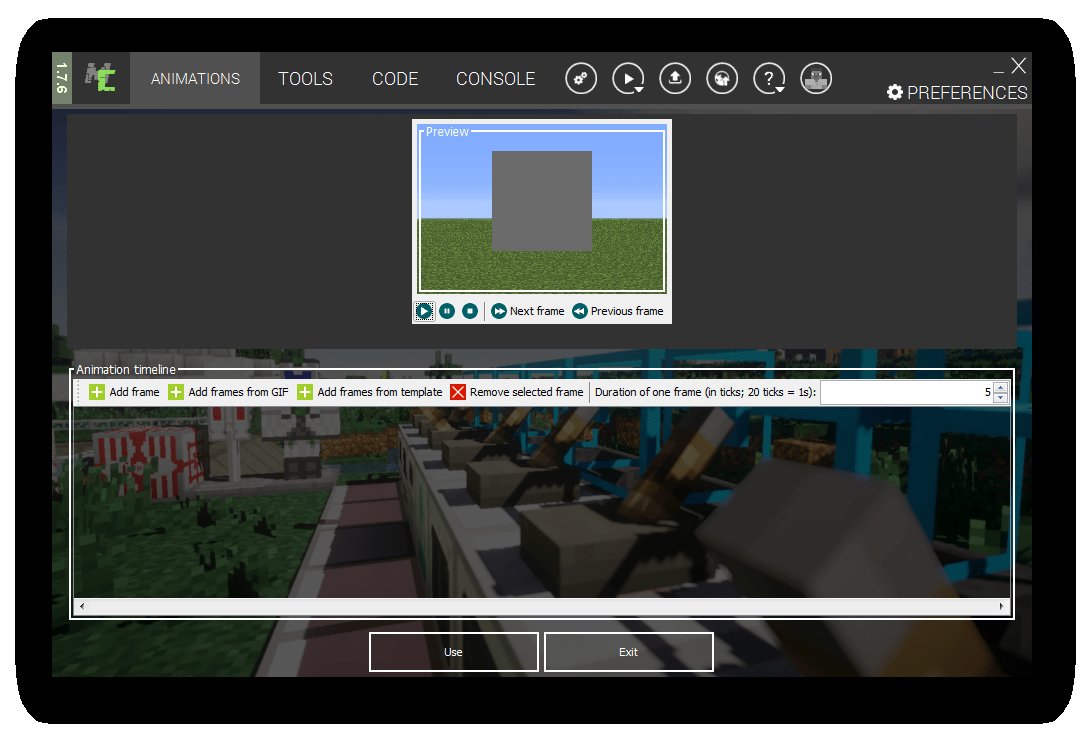Go to Previous frame
1084x729 pixels.
tap(617, 311)
